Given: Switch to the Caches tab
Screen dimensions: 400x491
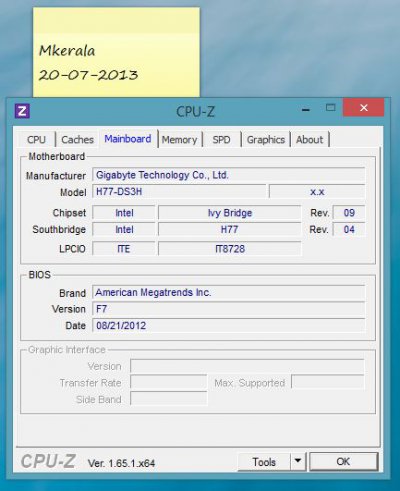Looking at the screenshot, I should [77, 139].
